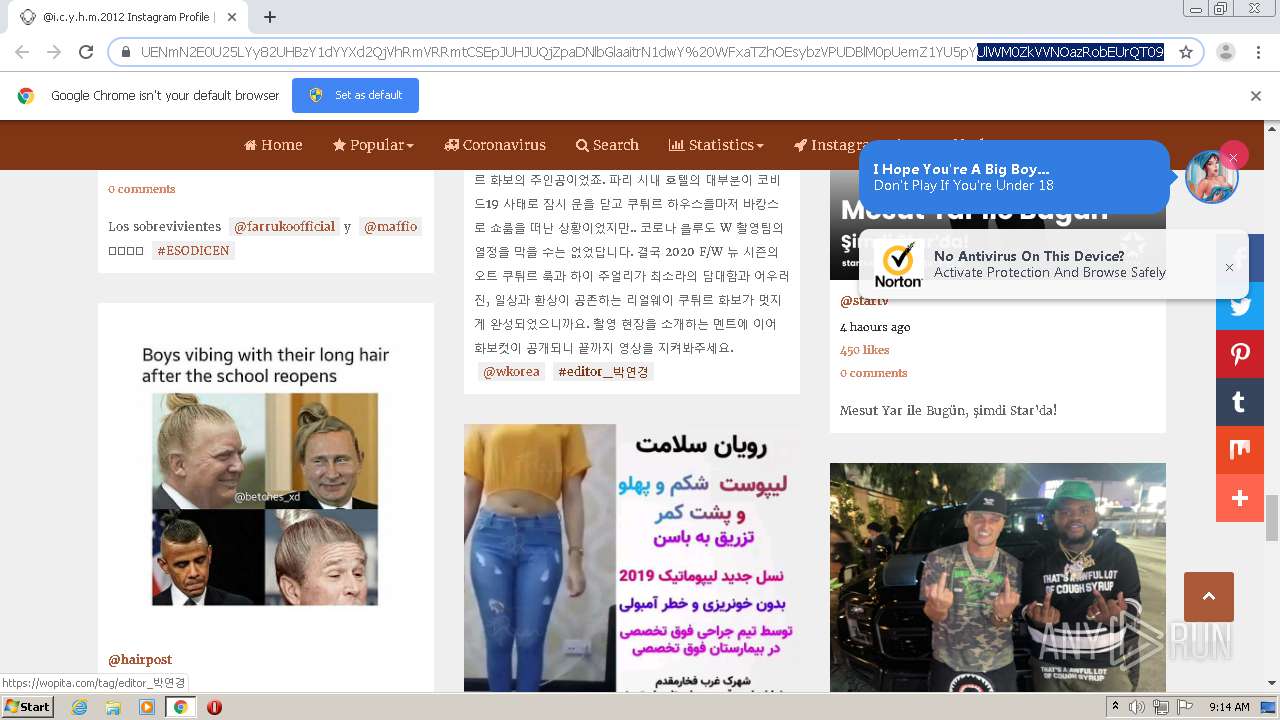Open @hairpost profile link
Viewport: 1280px width, 720px height.
coord(140,660)
